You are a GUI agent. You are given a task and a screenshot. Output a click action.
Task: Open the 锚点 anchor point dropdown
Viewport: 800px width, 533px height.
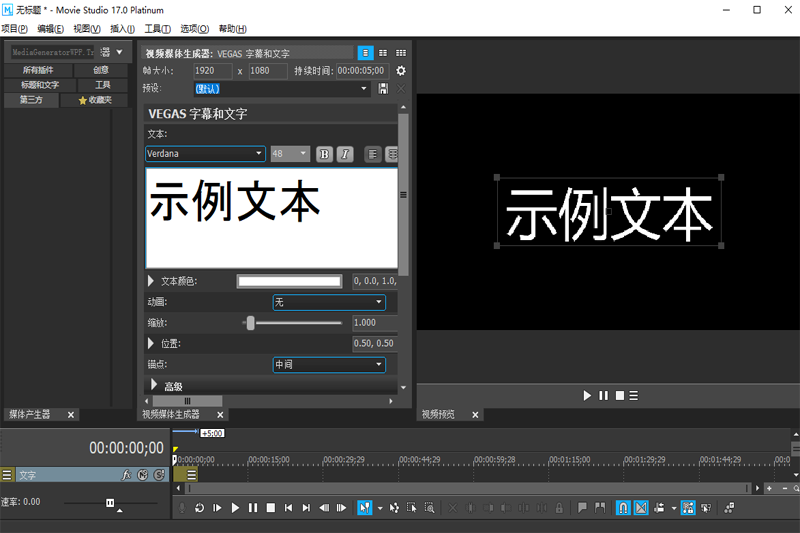pyautogui.click(x=329, y=365)
